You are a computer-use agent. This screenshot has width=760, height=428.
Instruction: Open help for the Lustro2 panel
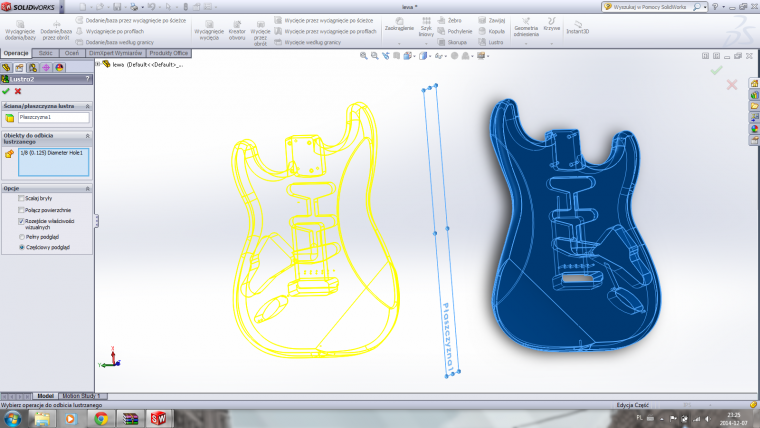coord(88,79)
